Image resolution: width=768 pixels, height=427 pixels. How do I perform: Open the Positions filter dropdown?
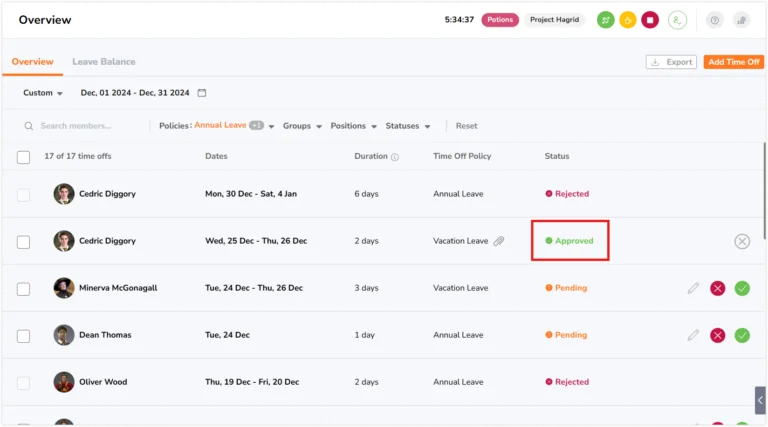pyautogui.click(x=353, y=126)
